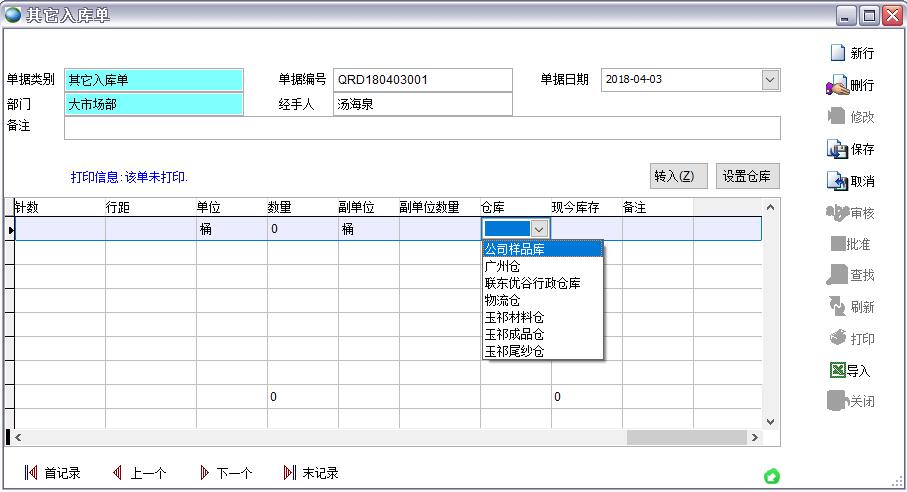Click the 新行 (new row) icon
907x492 pixels.
point(837,53)
